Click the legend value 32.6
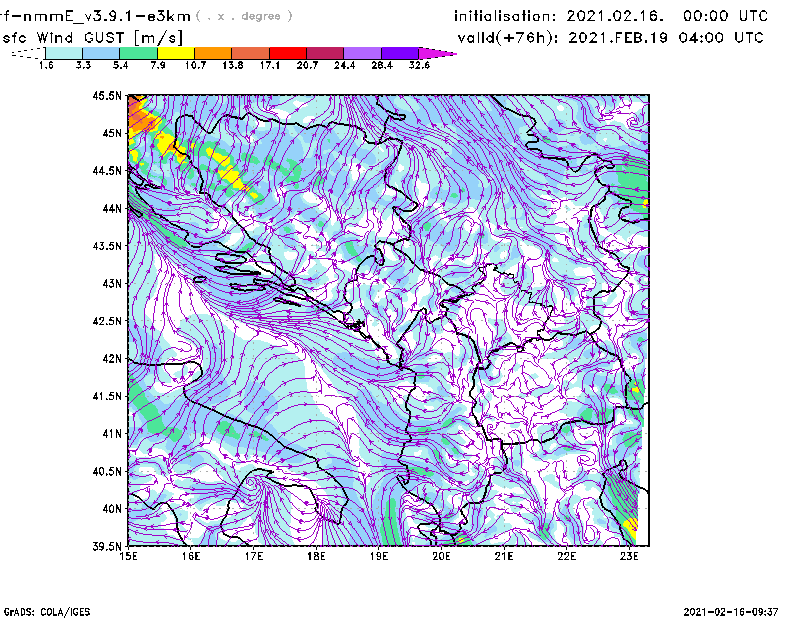Screen dimensions: 800x618 click(419, 65)
